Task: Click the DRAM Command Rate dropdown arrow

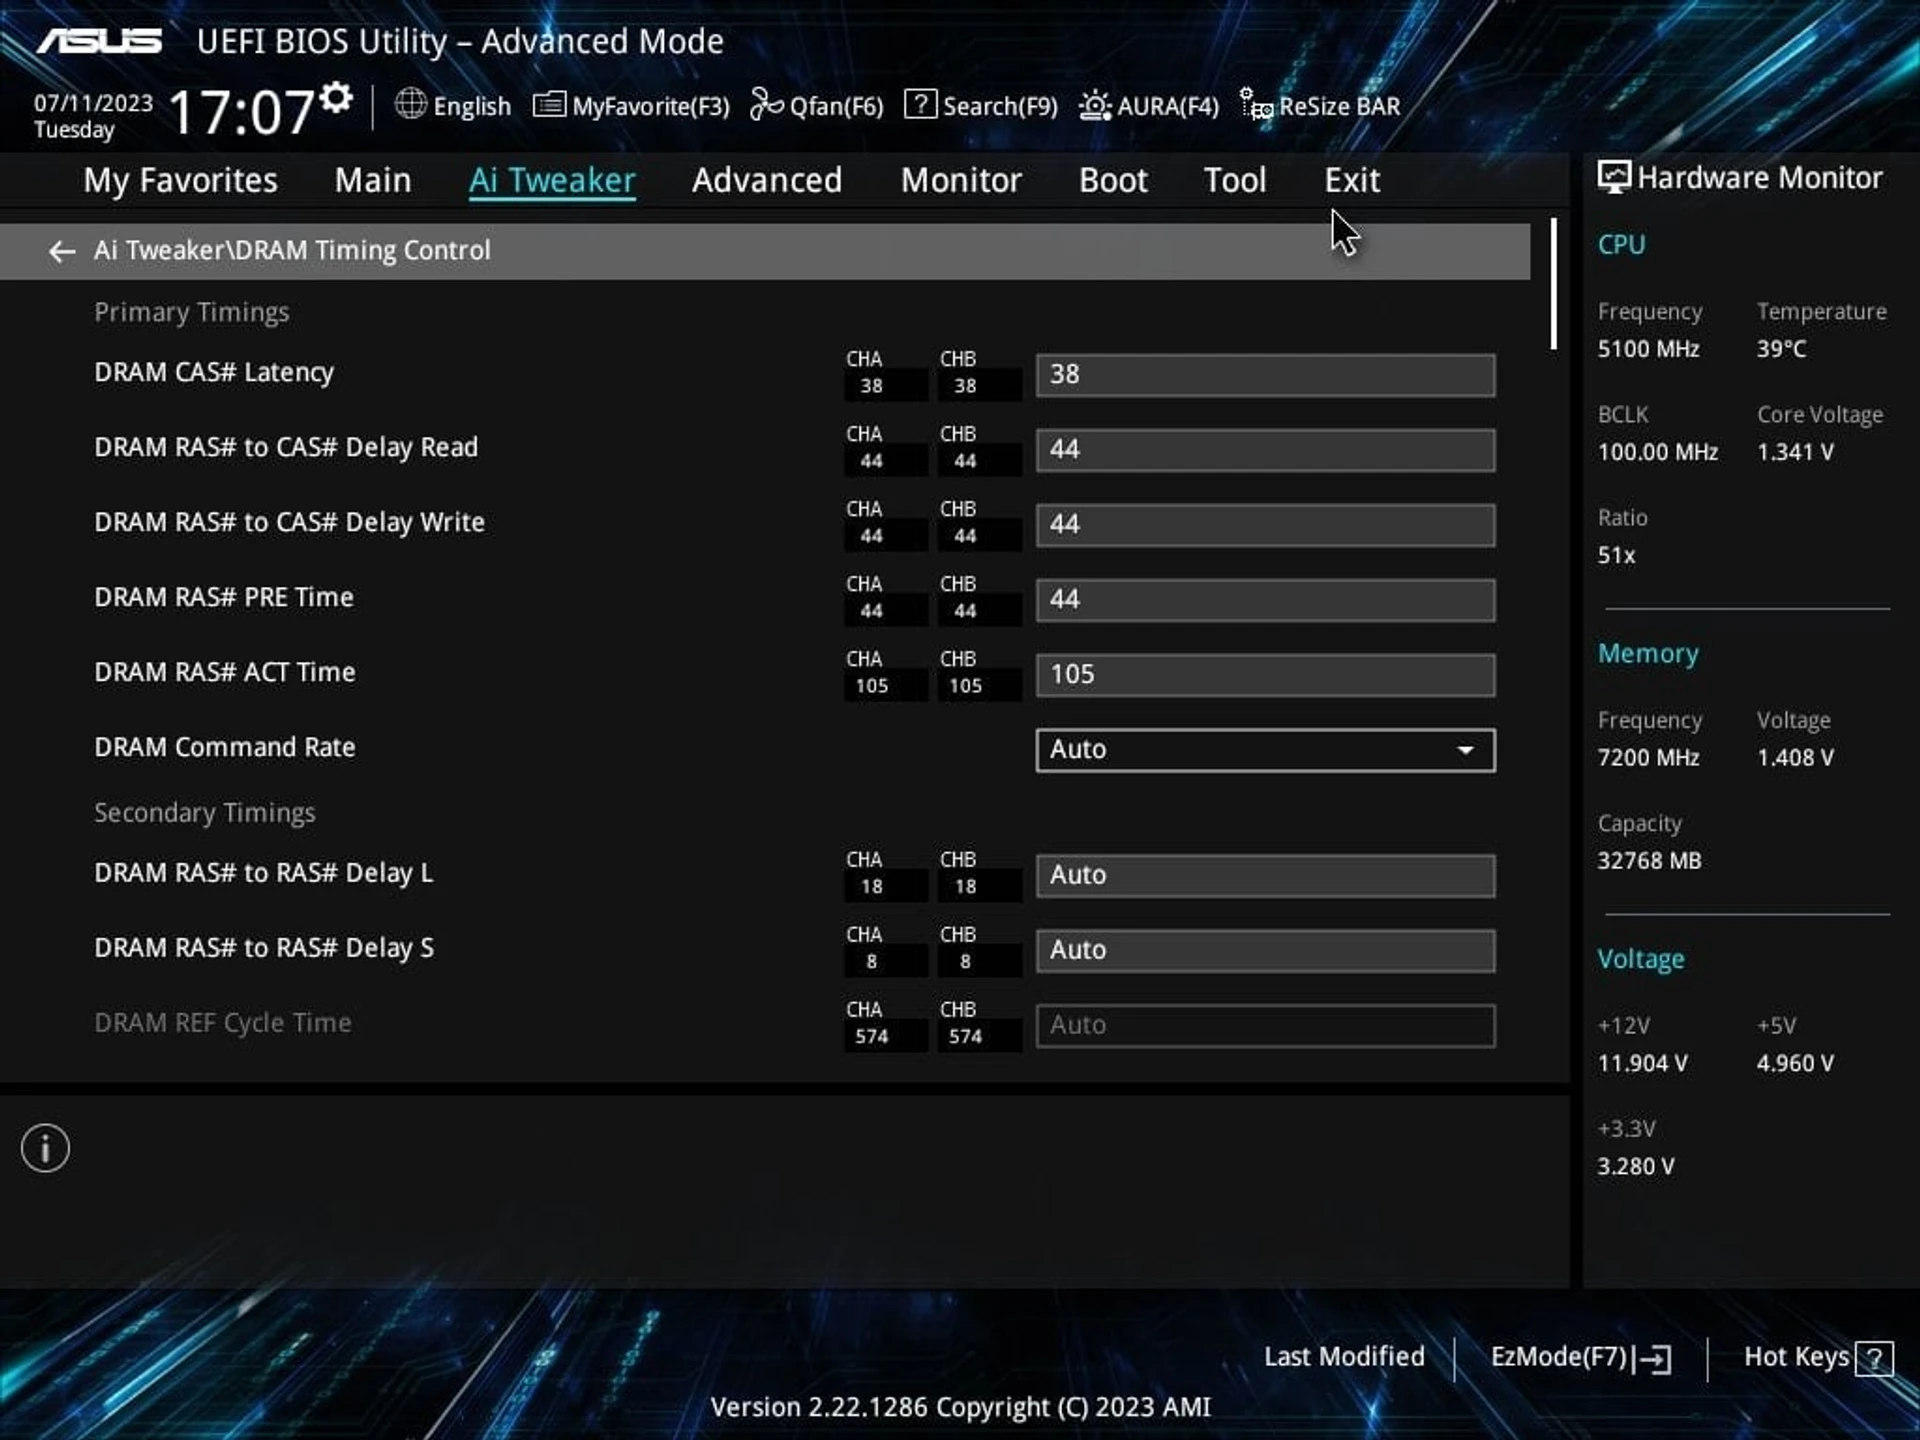Action: click(1465, 750)
